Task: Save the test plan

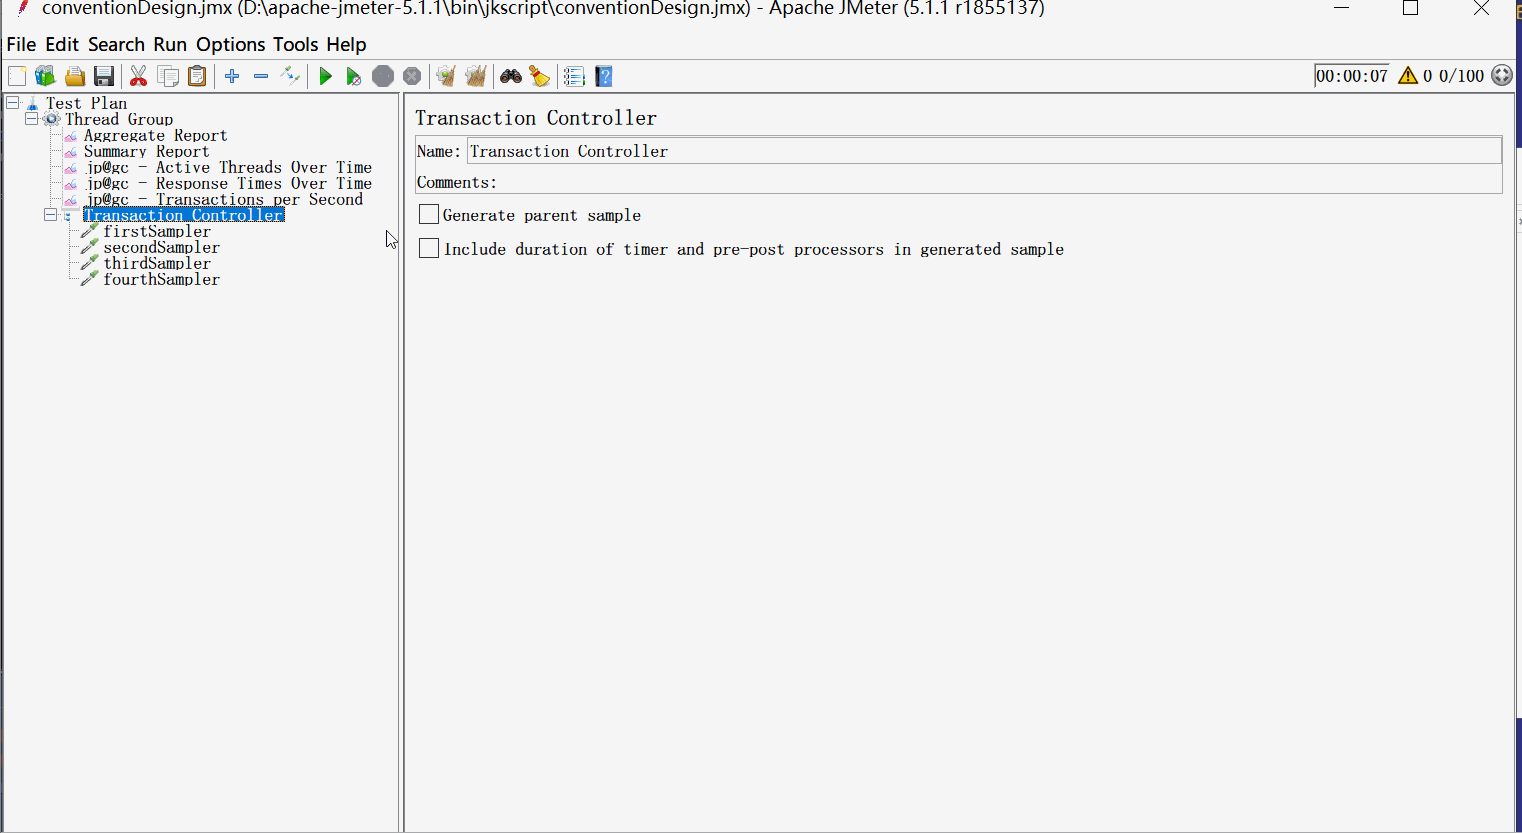Action: 103,76
